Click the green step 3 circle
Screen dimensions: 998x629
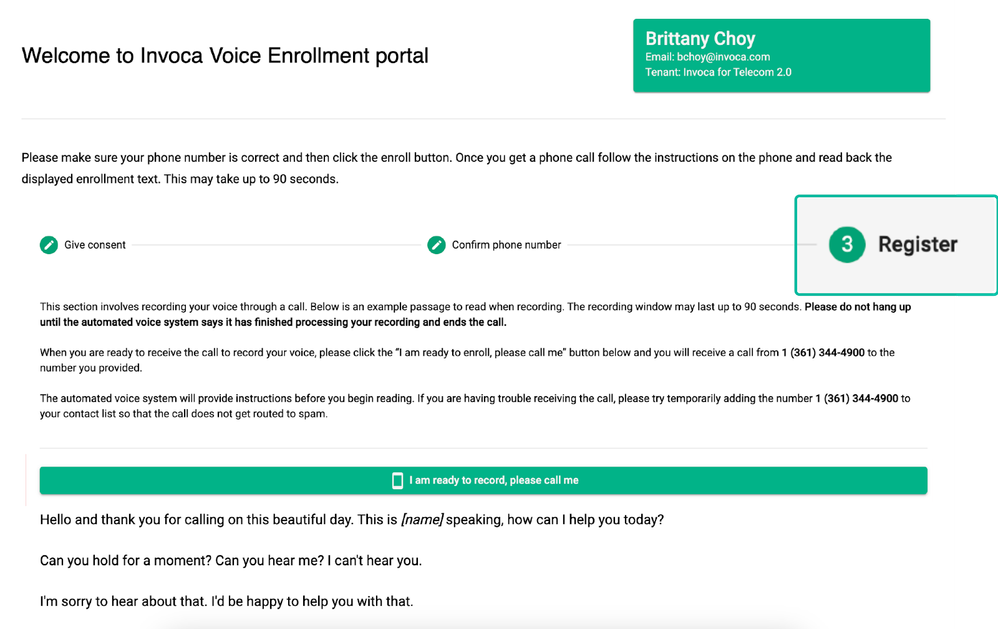tap(846, 245)
